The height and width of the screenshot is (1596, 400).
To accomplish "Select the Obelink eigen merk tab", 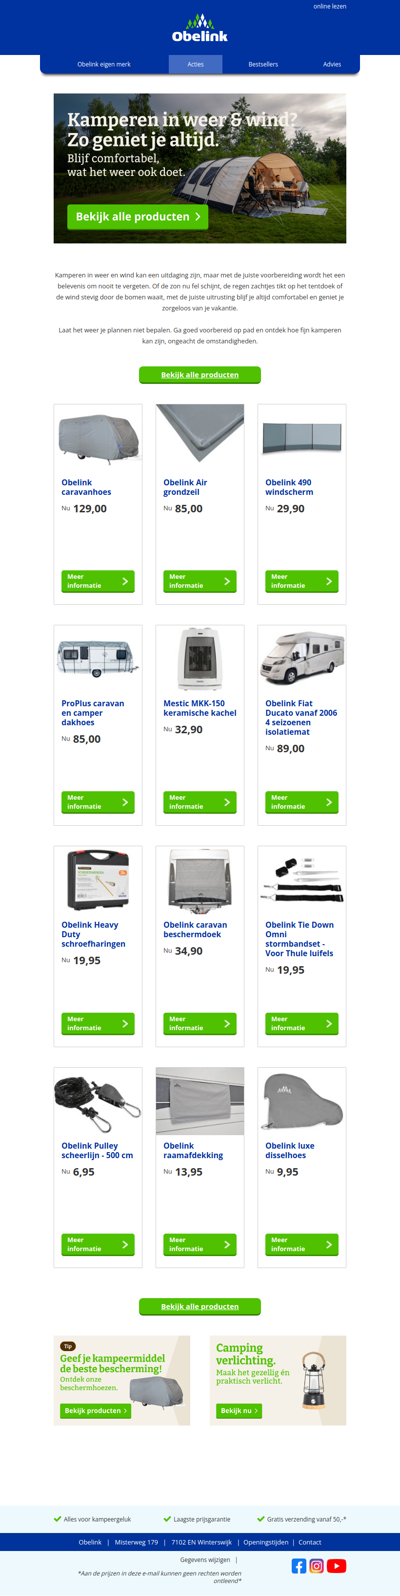I will 104,64.
